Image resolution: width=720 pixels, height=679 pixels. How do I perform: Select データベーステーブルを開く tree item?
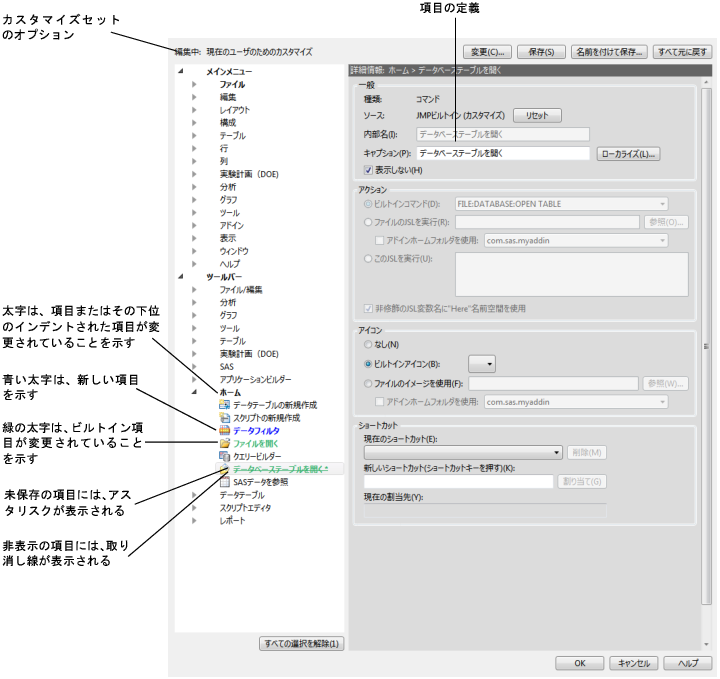pyautogui.click(x=281, y=469)
